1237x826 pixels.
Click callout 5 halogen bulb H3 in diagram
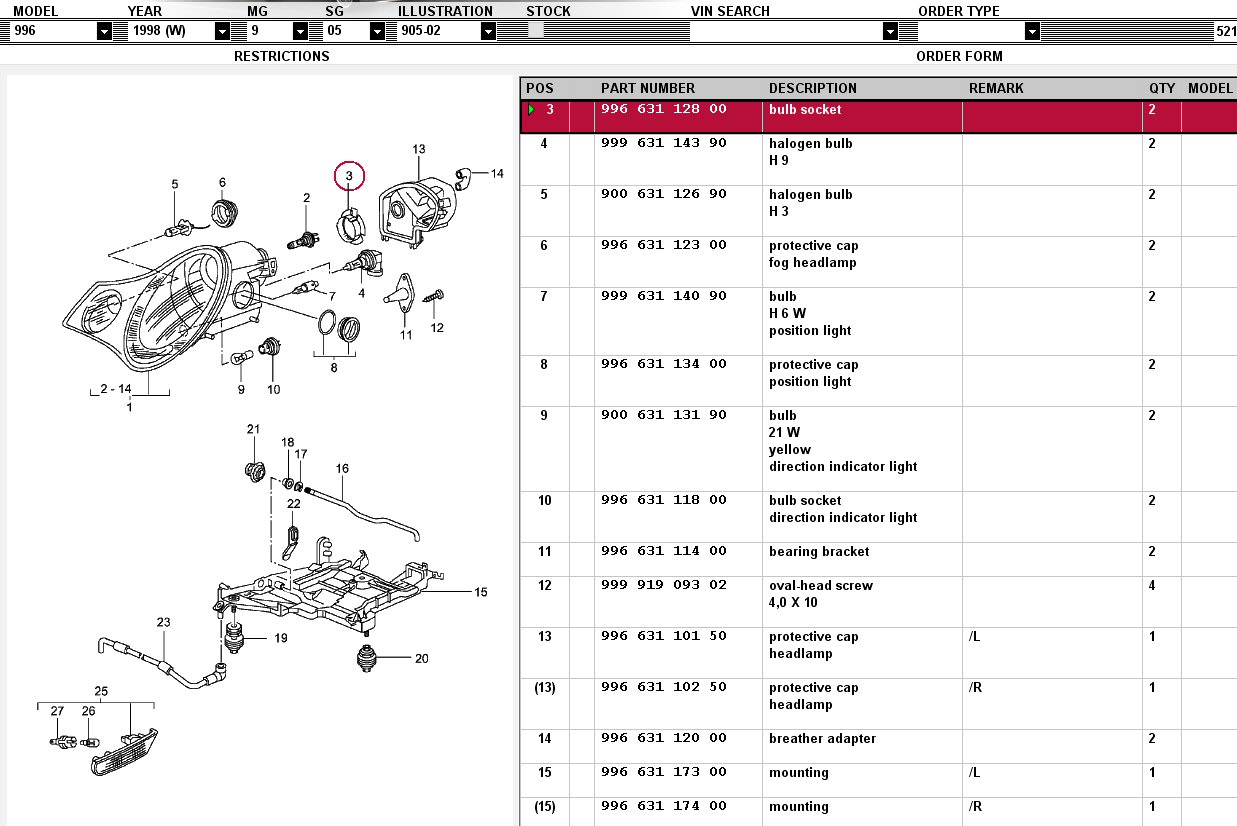point(174,184)
